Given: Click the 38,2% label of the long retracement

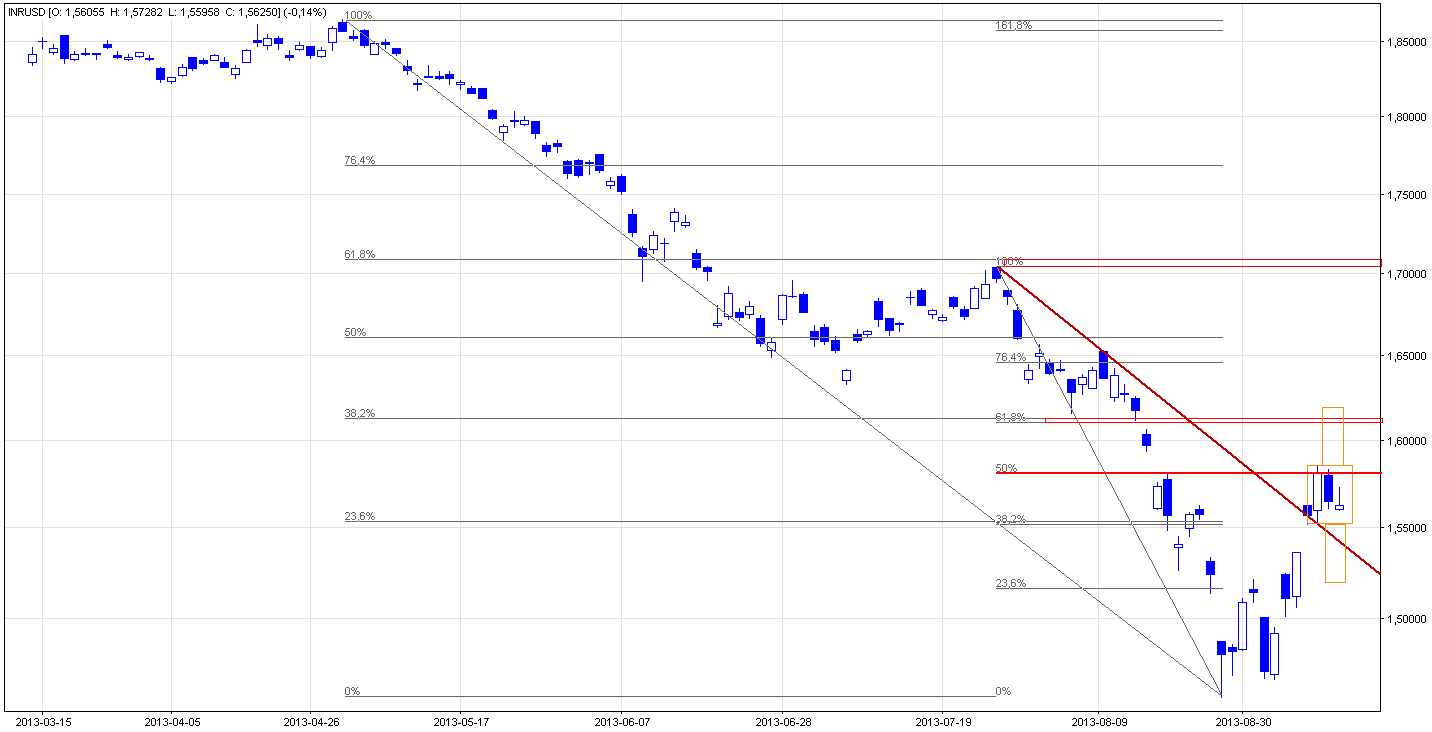Looking at the screenshot, I should click(x=359, y=413).
